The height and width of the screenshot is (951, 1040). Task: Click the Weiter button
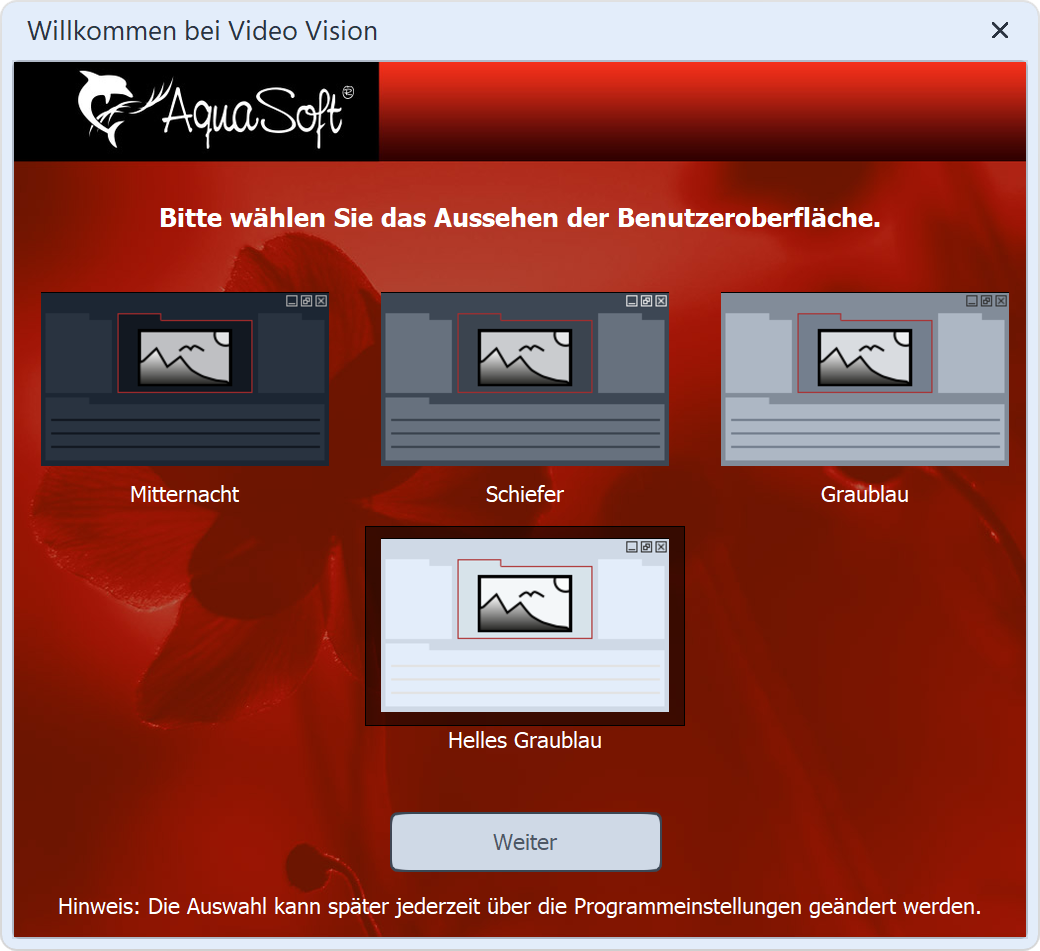(x=525, y=841)
